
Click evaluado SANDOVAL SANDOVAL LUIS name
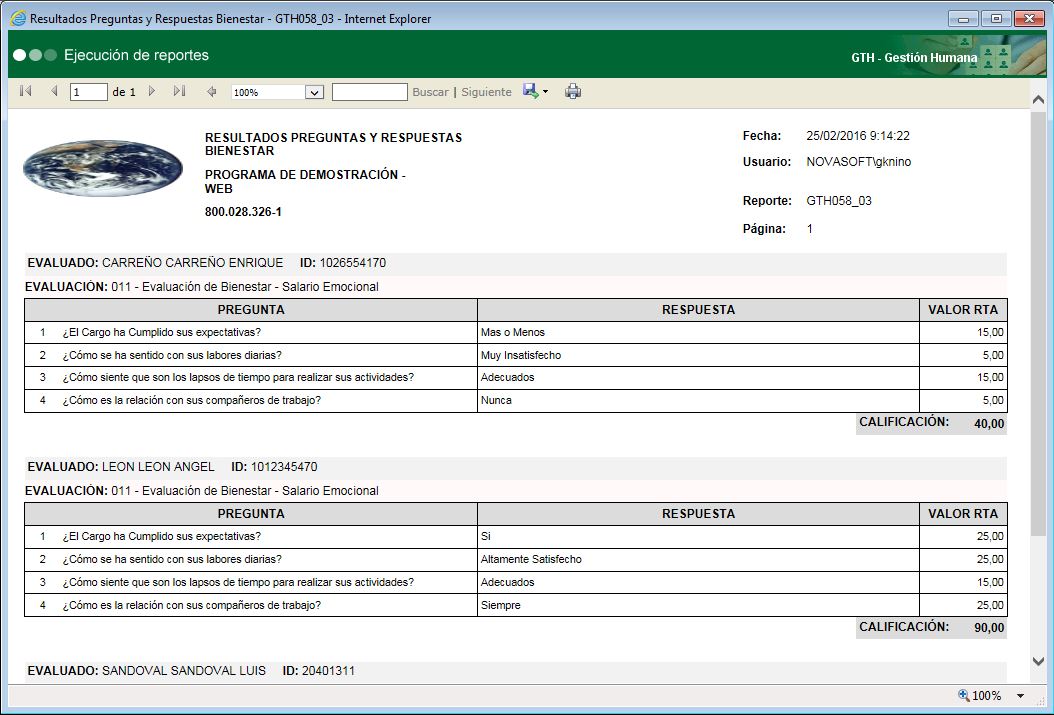184,671
